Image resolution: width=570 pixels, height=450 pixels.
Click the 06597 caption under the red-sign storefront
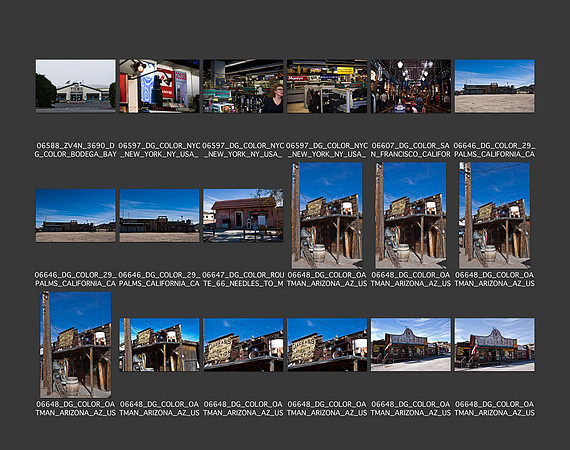coord(159,150)
